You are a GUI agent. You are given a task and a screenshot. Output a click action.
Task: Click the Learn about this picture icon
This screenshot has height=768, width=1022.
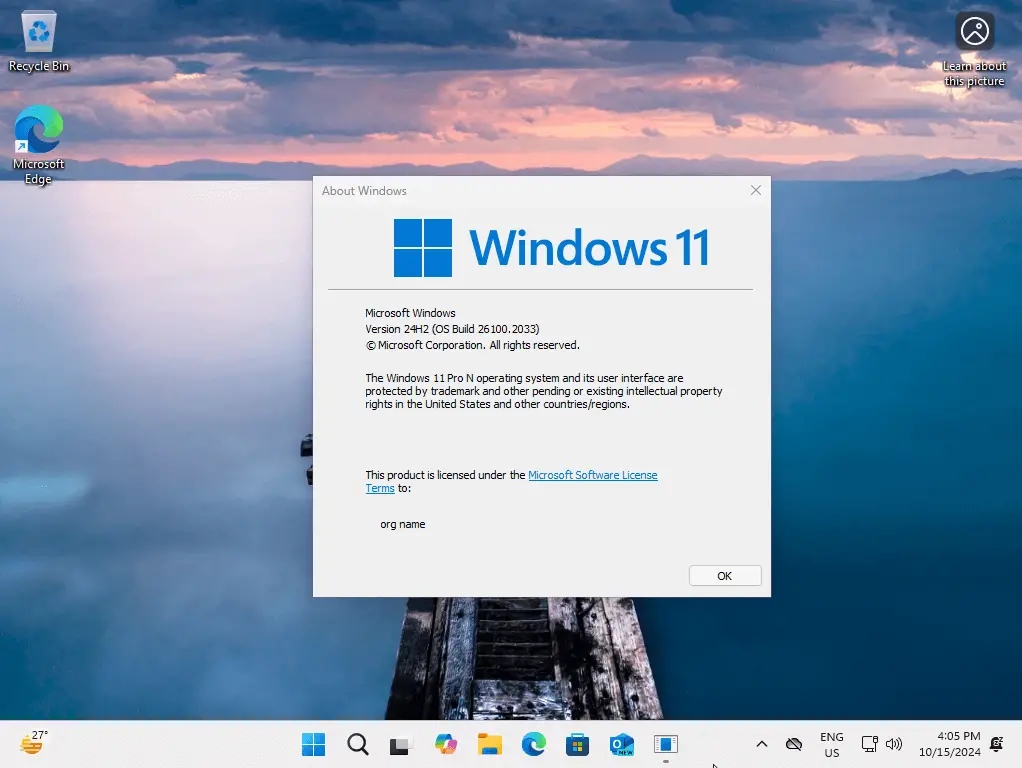[974, 50]
